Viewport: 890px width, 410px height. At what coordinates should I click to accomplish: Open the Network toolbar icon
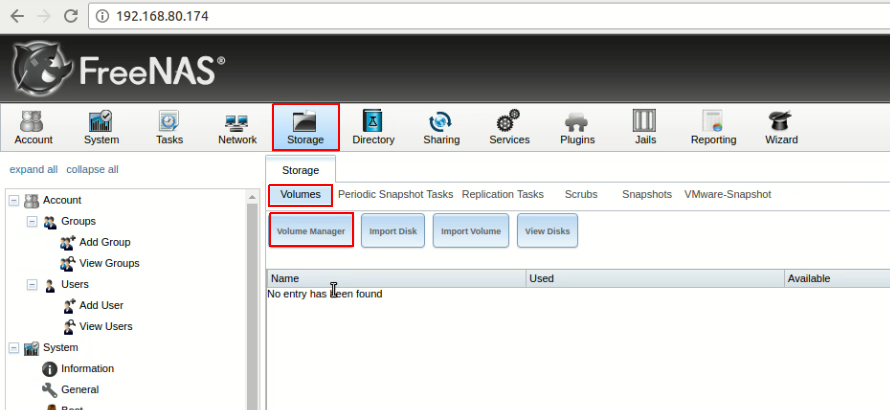point(237,127)
